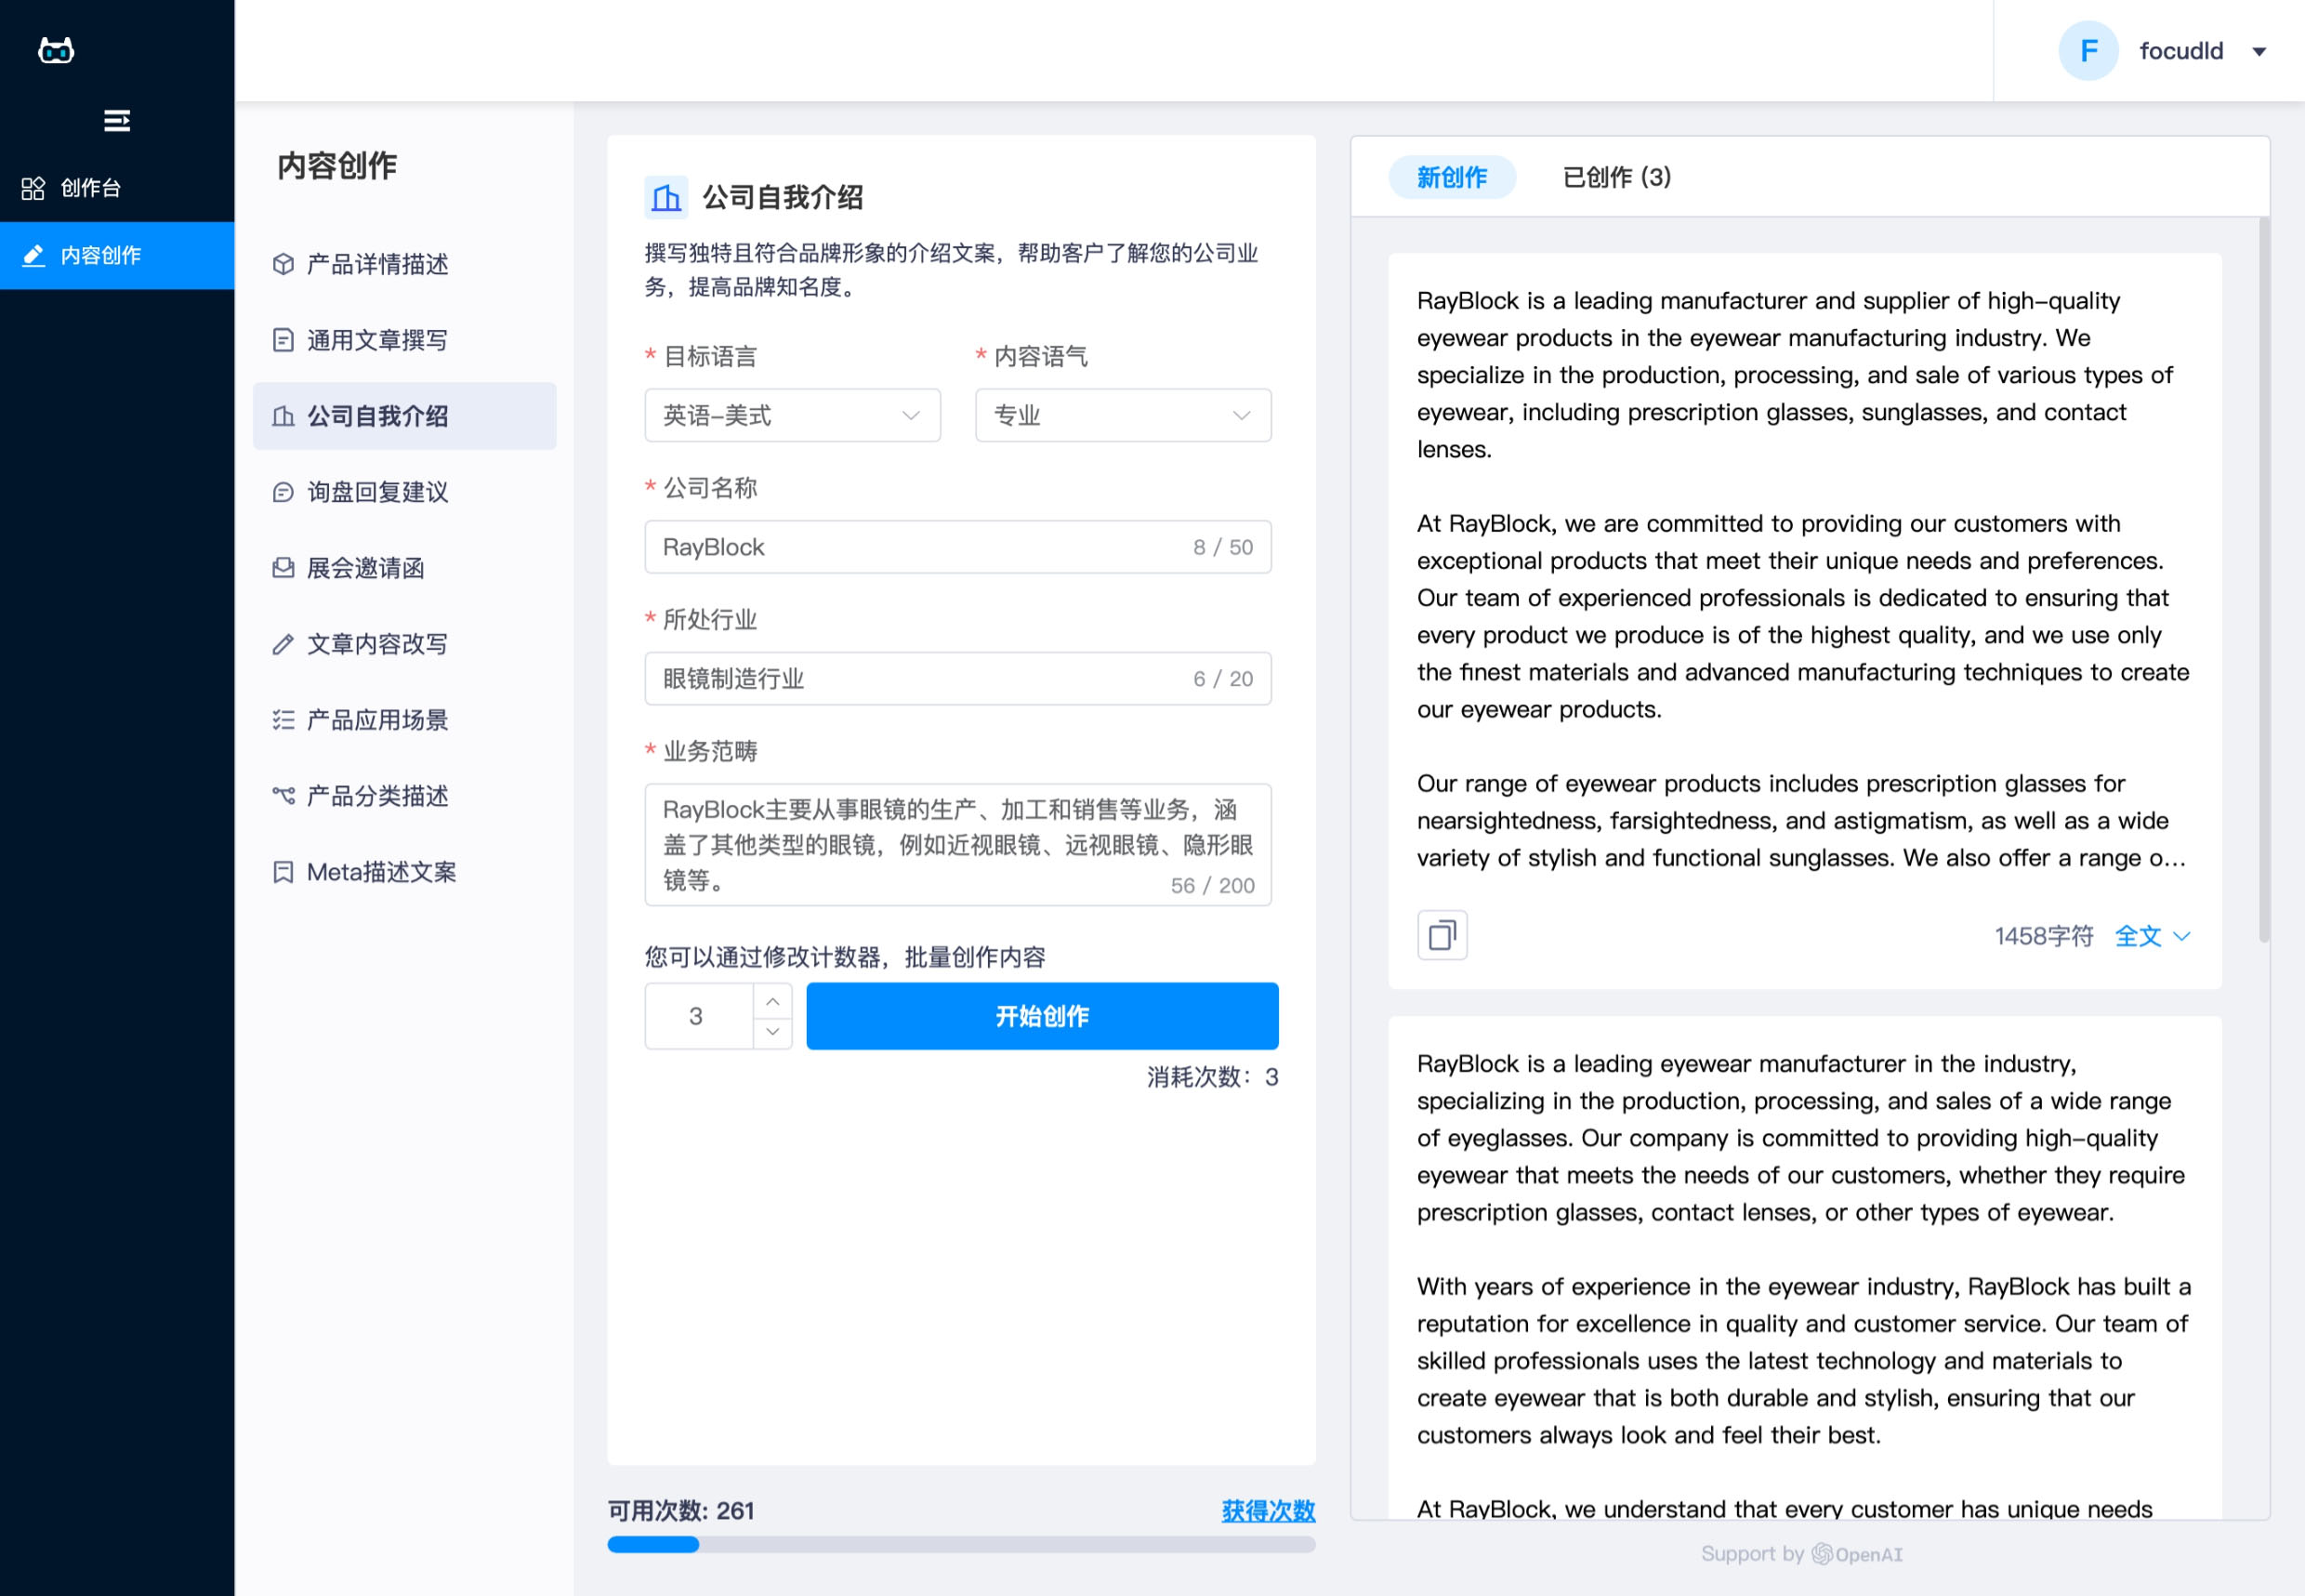Open 创作台 dashboard in sidebar
Screen dimensions: 2305x1596
coord(90,188)
